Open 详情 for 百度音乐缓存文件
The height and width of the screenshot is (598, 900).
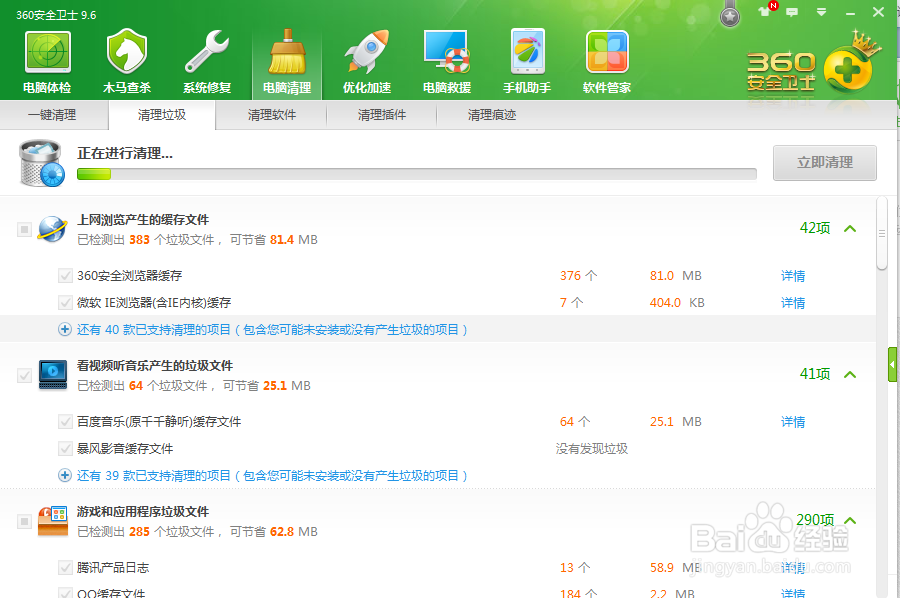pos(793,422)
